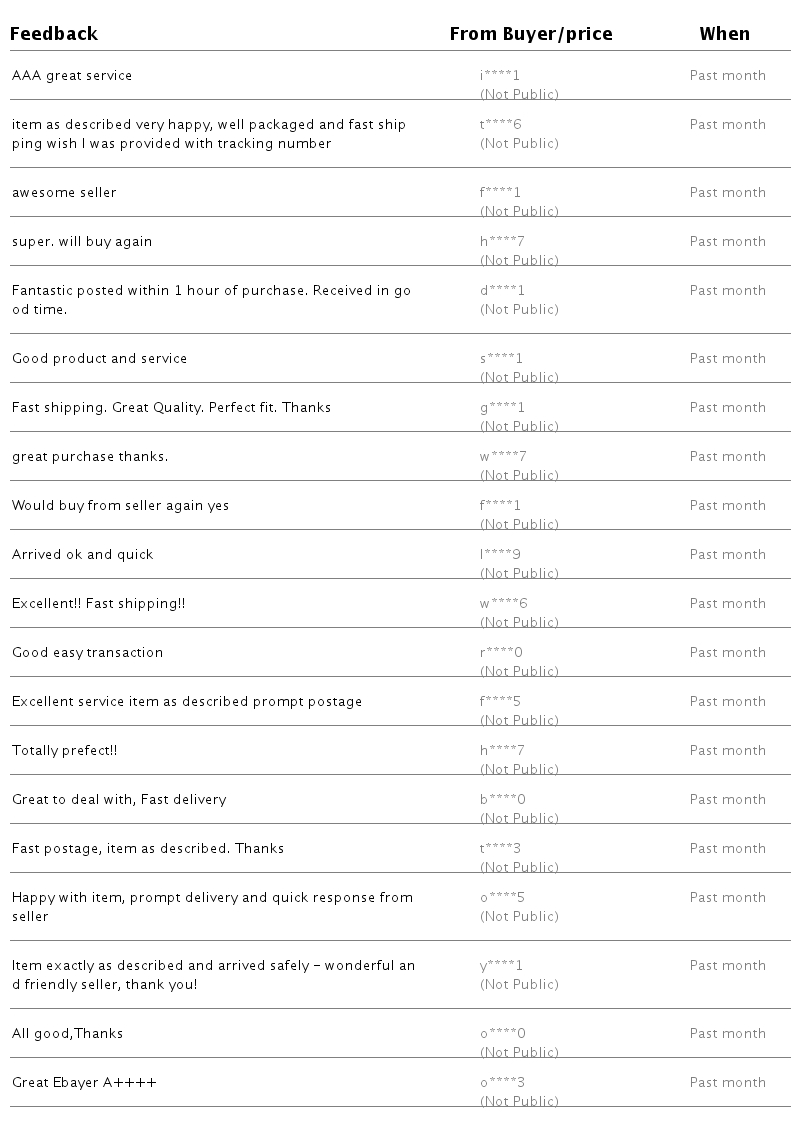Viewport: 800px width, 1126px height.
Task: Click buyer l****9's username
Action: (x=500, y=555)
